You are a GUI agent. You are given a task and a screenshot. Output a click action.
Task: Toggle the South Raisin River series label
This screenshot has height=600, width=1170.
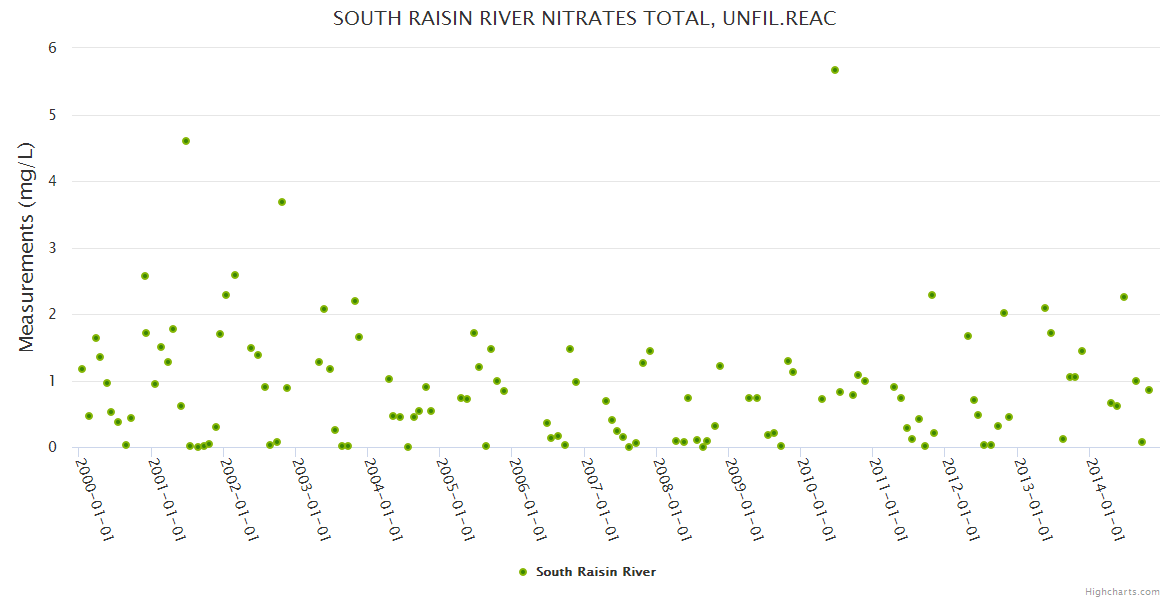[595, 572]
